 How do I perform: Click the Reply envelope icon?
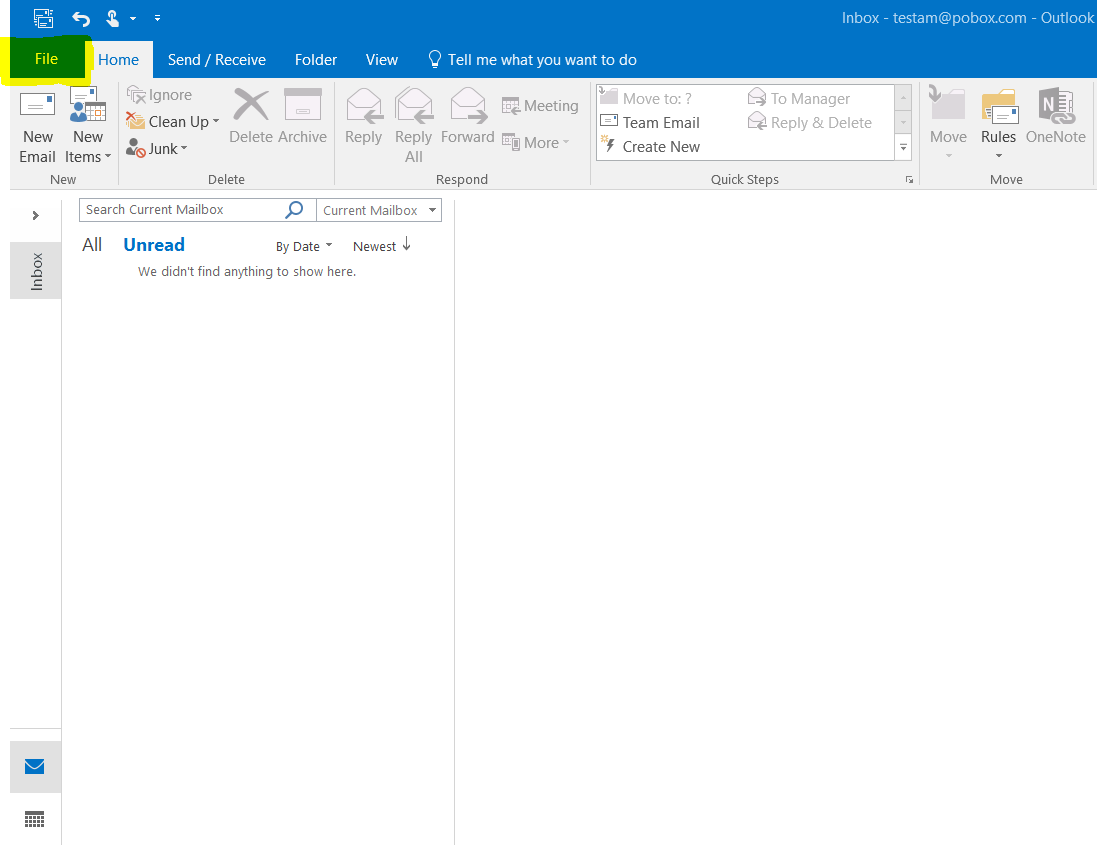[364, 106]
